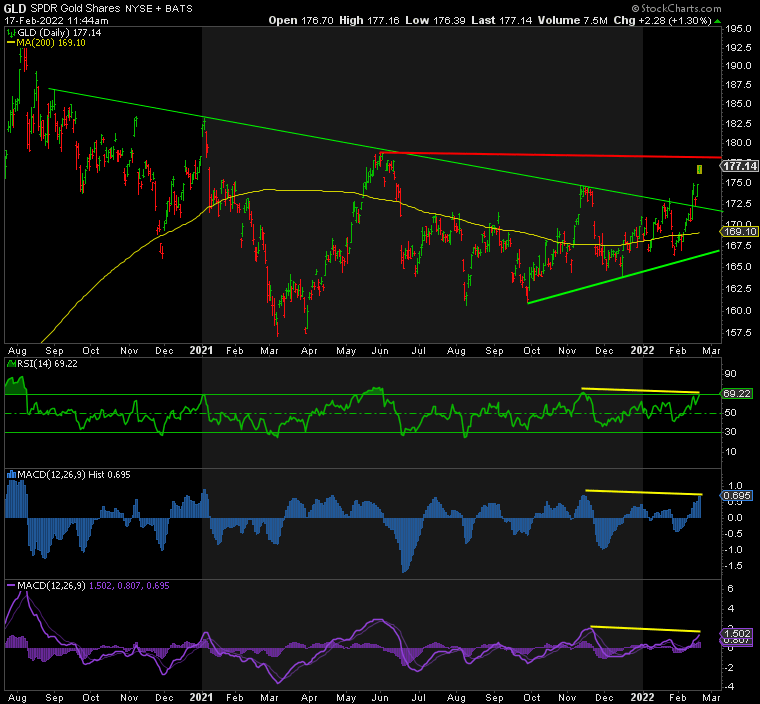This screenshot has width=760, height=704.
Task: Click the High 177.16 value
Action: (369, 20)
